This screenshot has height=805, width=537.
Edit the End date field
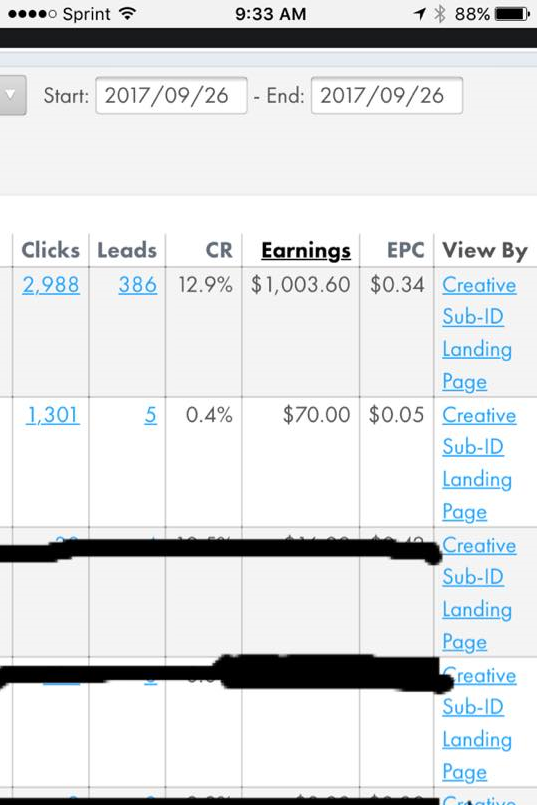point(387,95)
